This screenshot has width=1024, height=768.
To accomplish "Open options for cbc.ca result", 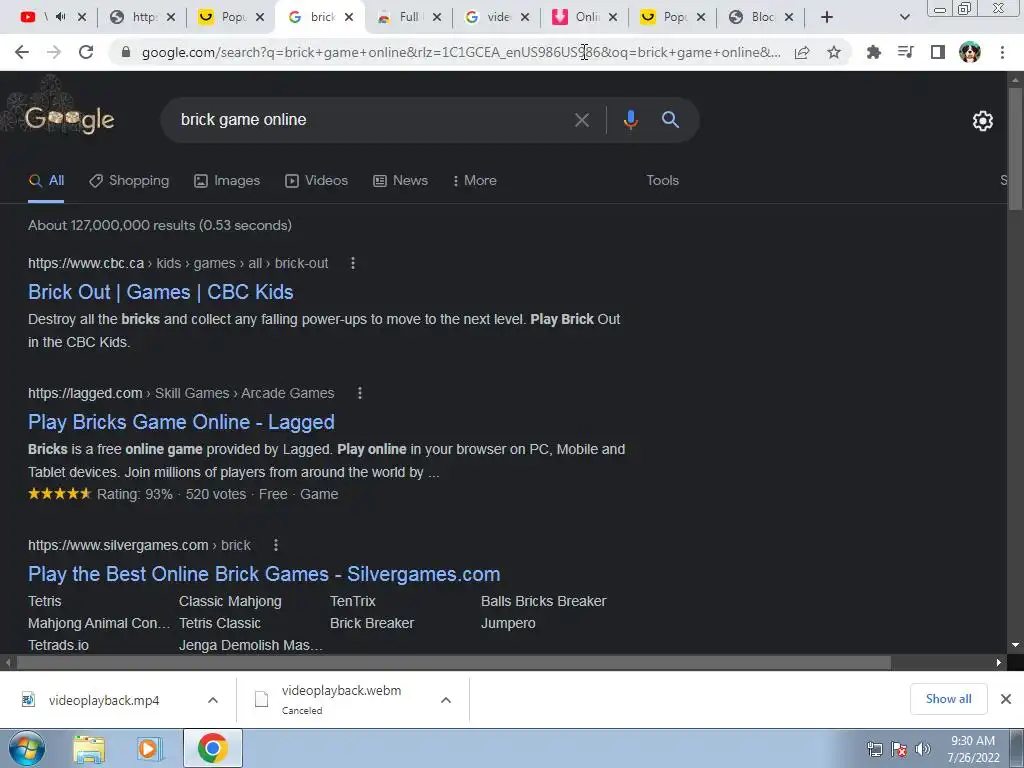I will click(353, 263).
